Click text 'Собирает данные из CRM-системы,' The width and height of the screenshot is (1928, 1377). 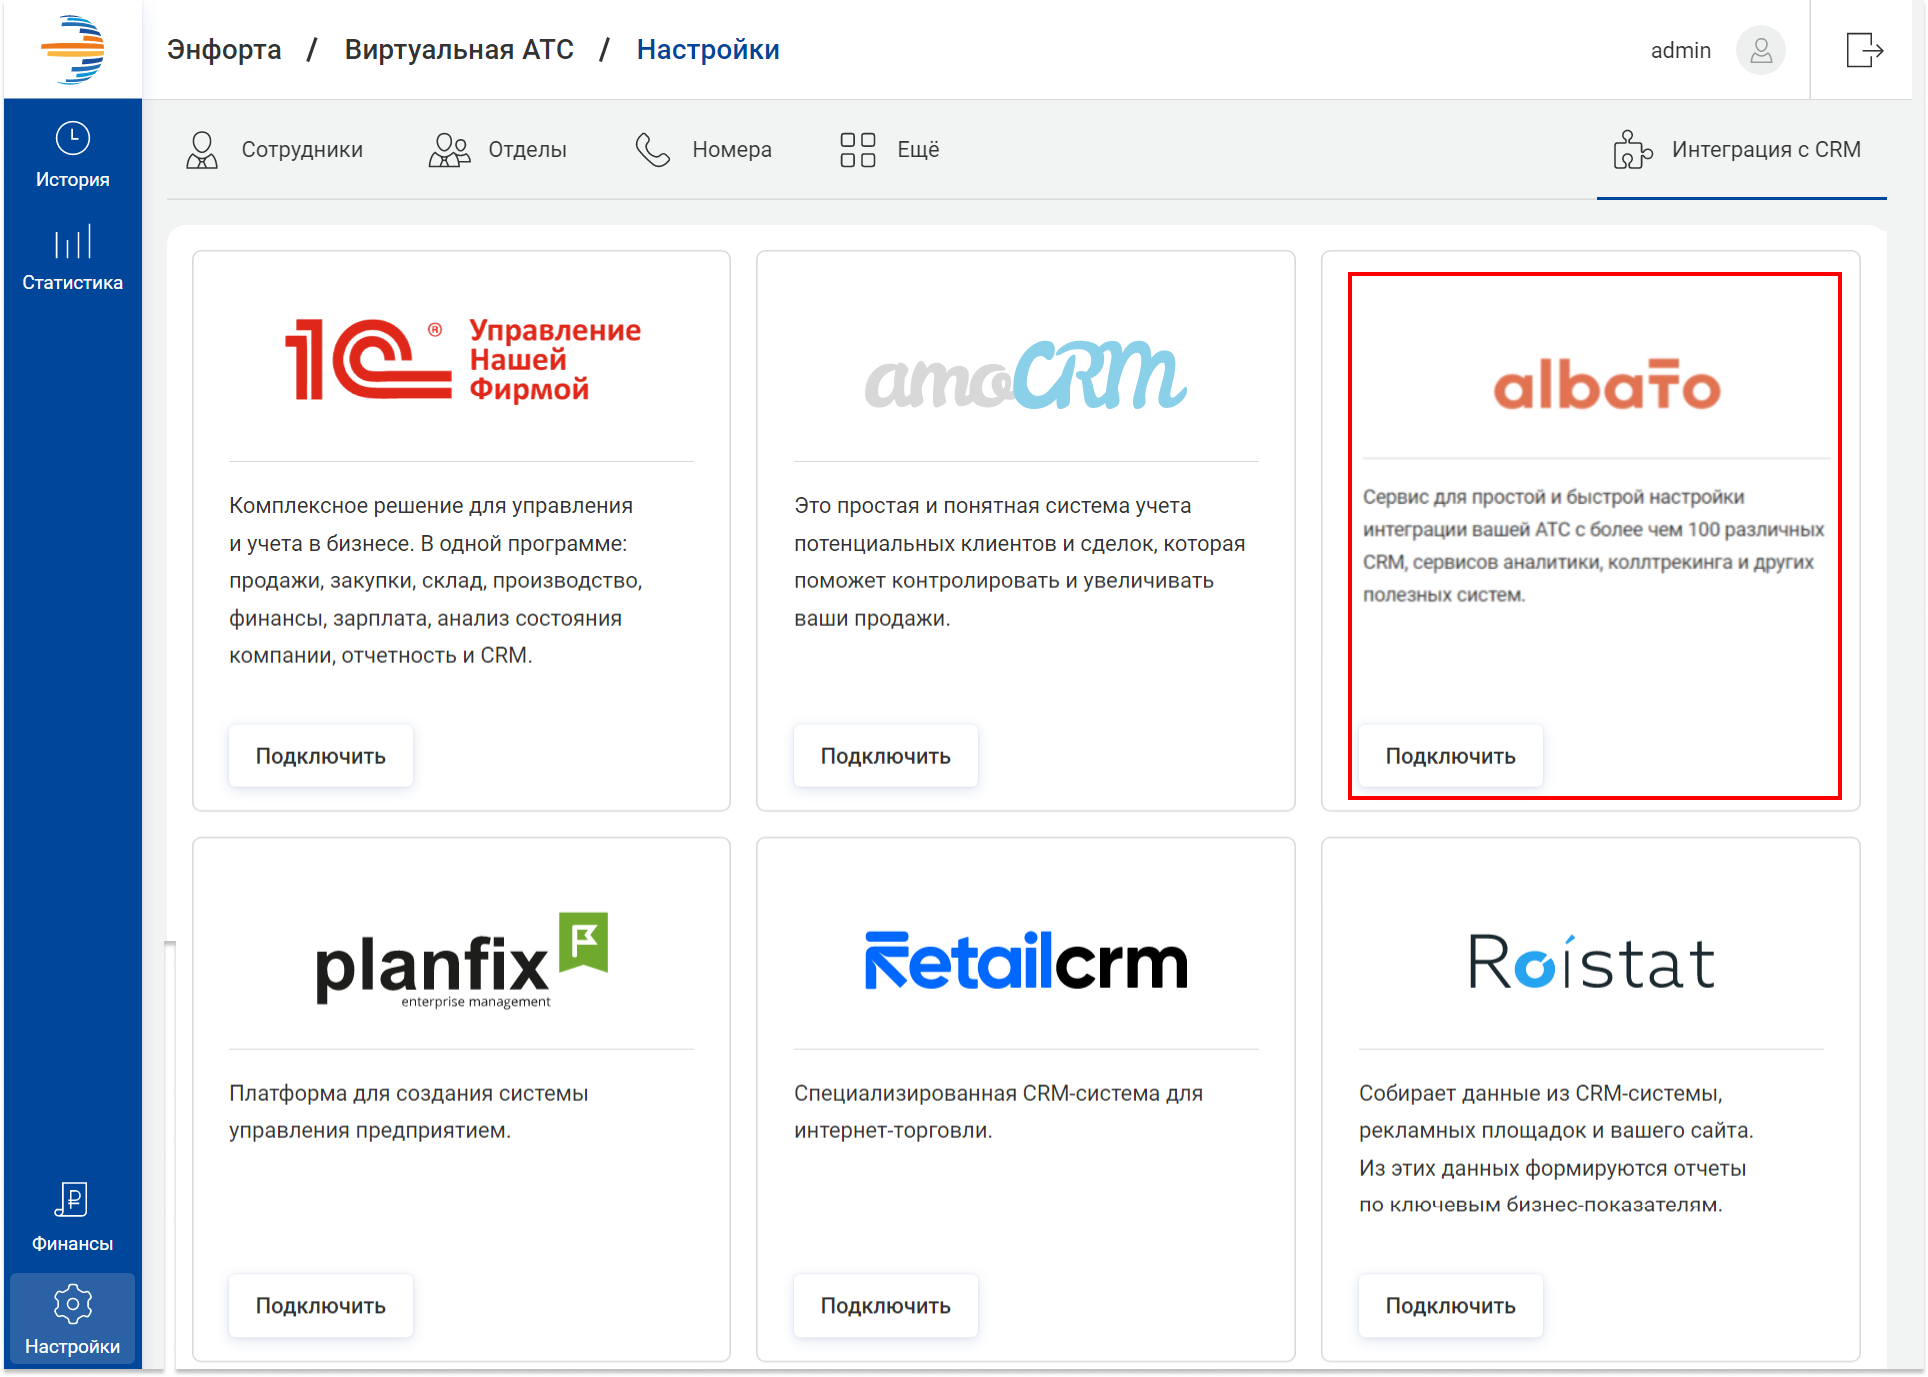pos(1540,1093)
